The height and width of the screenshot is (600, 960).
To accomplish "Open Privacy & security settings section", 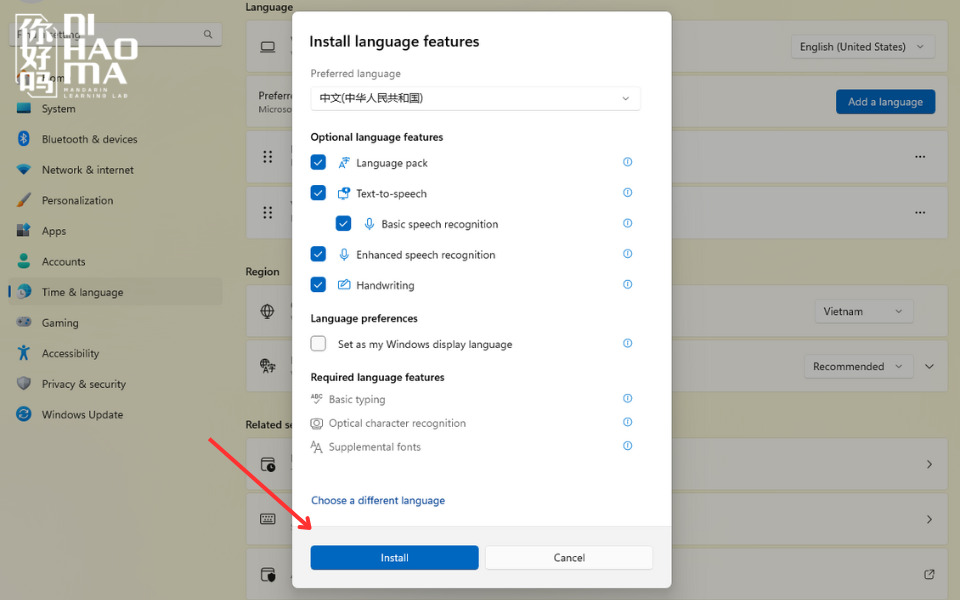I will coord(83,384).
